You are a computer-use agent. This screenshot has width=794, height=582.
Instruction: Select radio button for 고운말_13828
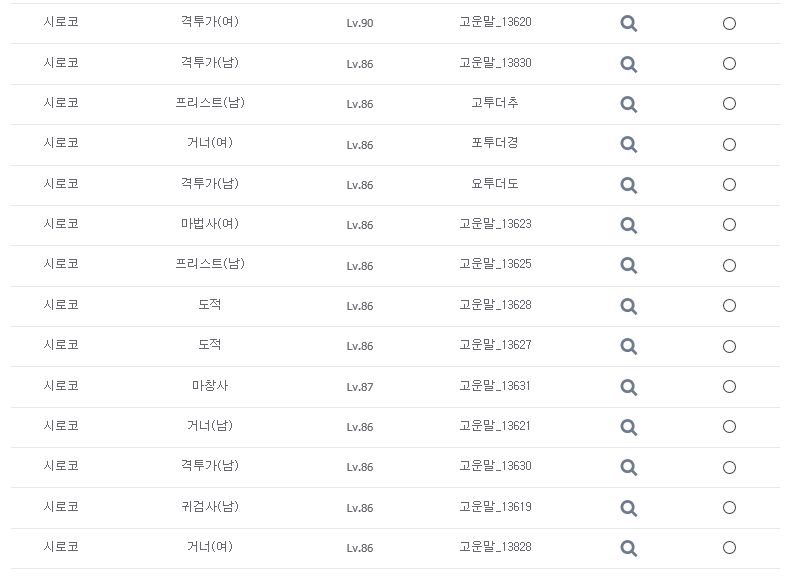[x=729, y=547]
